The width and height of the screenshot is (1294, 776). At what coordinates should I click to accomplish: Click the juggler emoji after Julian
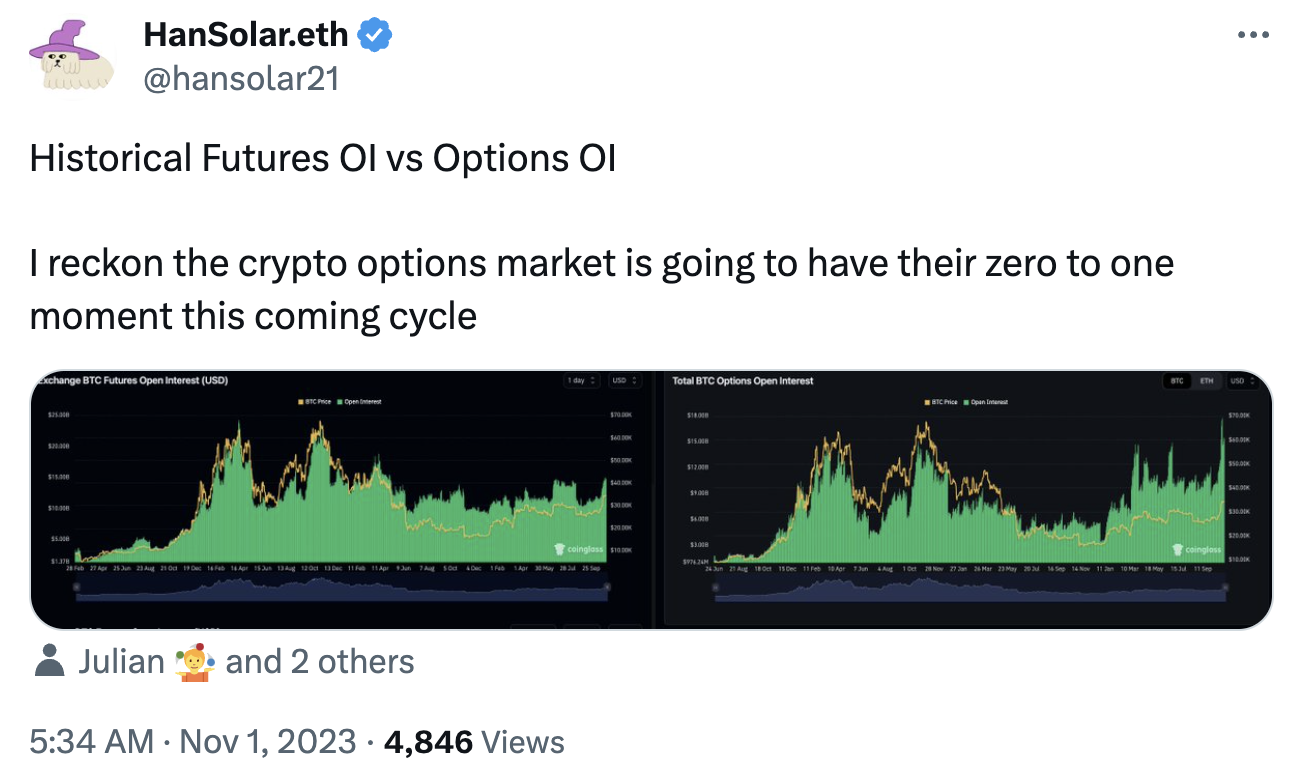coord(195,662)
